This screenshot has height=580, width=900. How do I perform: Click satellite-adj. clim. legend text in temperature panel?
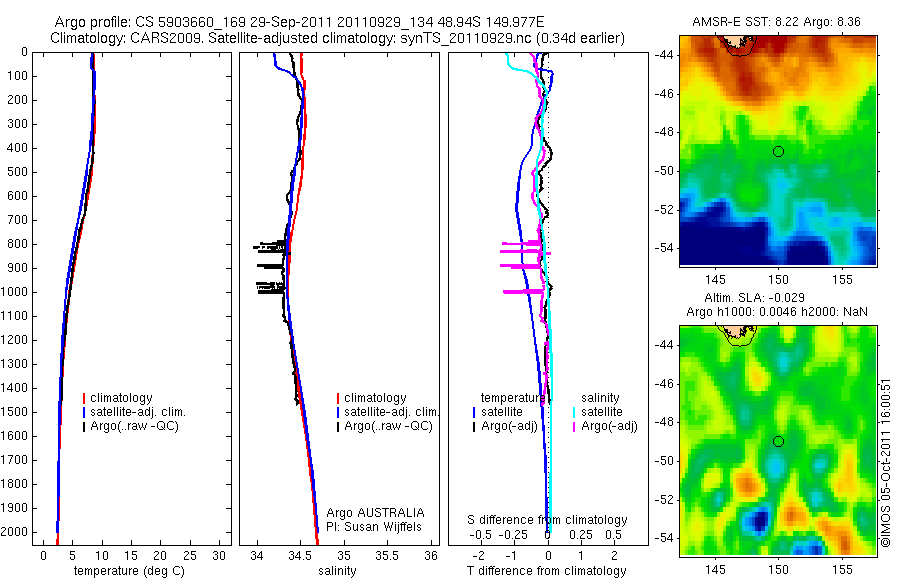click(x=138, y=412)
